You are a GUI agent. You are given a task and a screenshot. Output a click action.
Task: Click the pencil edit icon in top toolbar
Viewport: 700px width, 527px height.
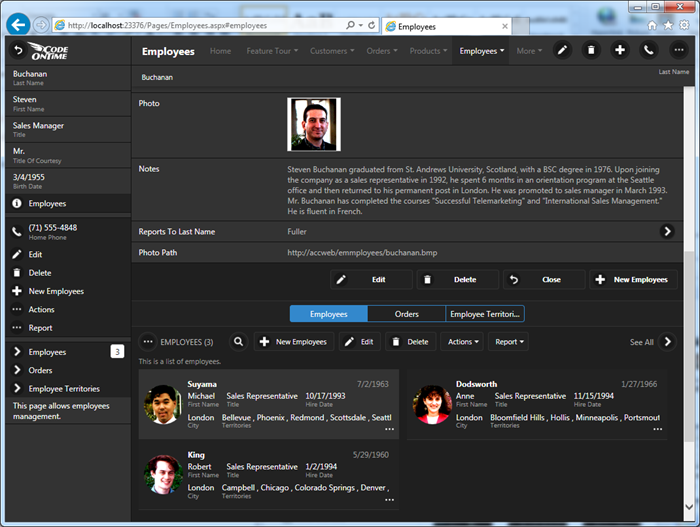pyautogui.click(x=562, y=50)
